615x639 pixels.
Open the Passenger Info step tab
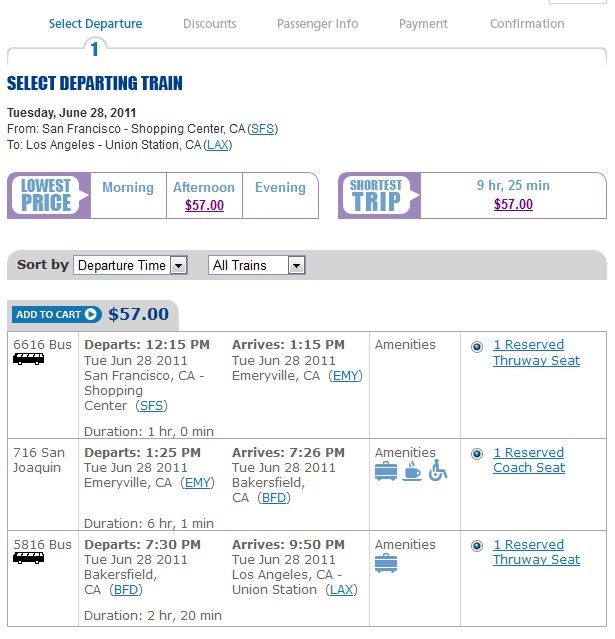pyautogui.click(x=317, y=24)
